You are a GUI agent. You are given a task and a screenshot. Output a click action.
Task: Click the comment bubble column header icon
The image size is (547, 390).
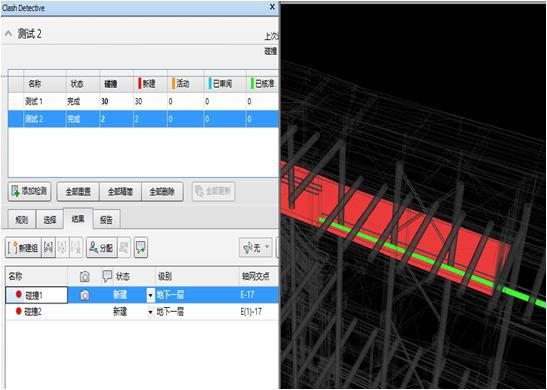pos(107,276)
